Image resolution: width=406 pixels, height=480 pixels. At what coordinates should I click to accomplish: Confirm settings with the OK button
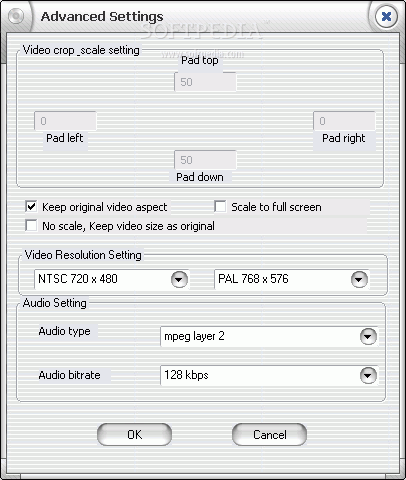(x=135, y=435)
